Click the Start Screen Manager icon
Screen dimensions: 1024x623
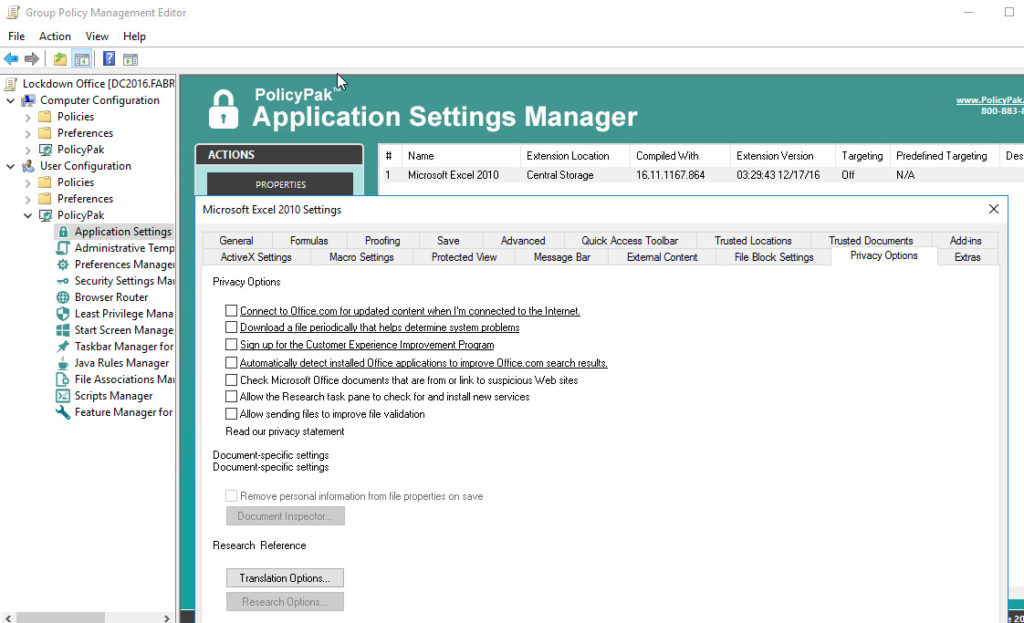coord(63,330)
